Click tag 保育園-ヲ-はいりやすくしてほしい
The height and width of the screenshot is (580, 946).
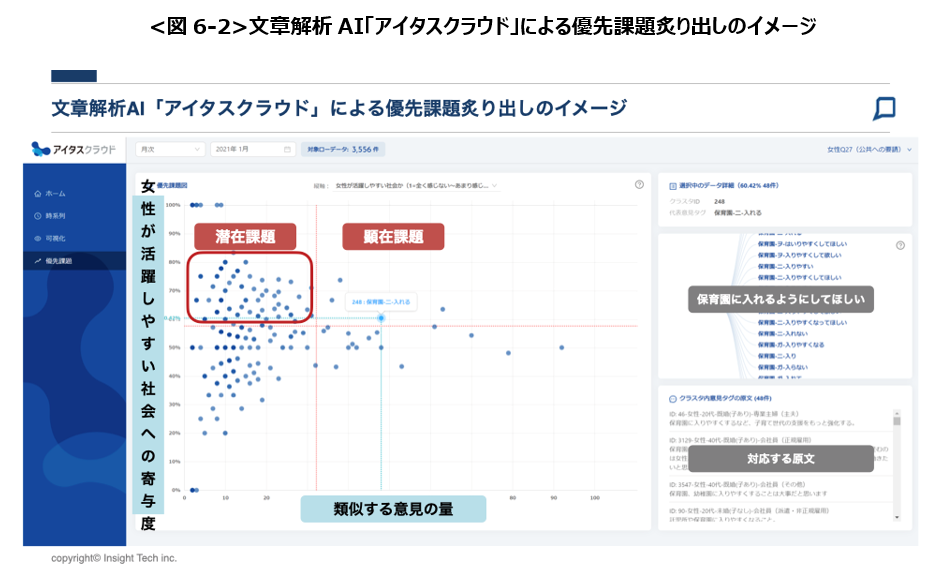click(x=802, y=244)
